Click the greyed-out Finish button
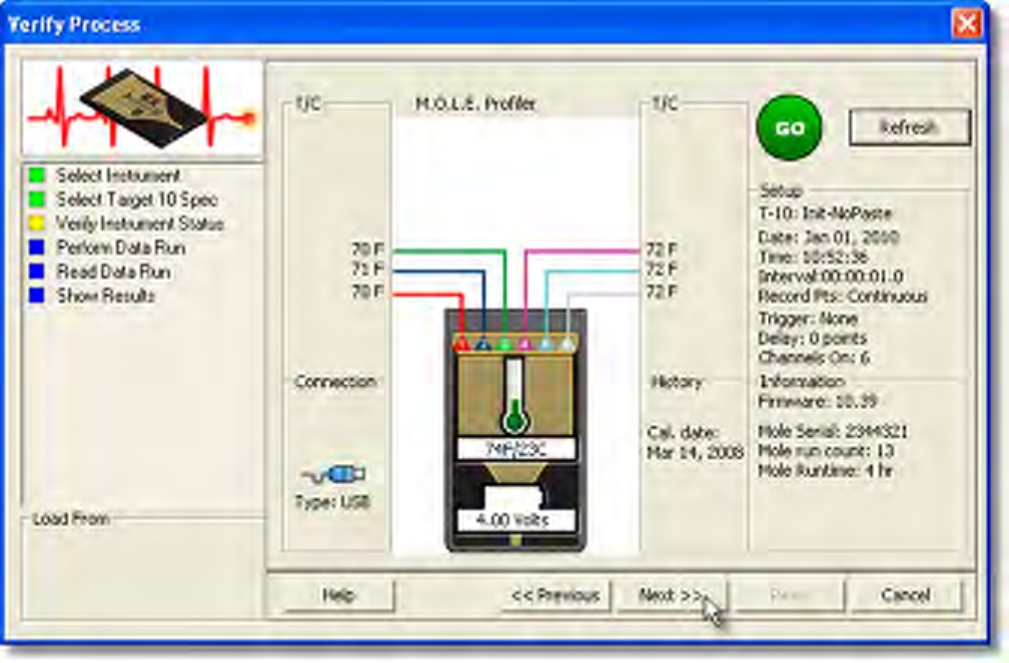Viewport: 1009px width, 663px height. coord(789,595)
